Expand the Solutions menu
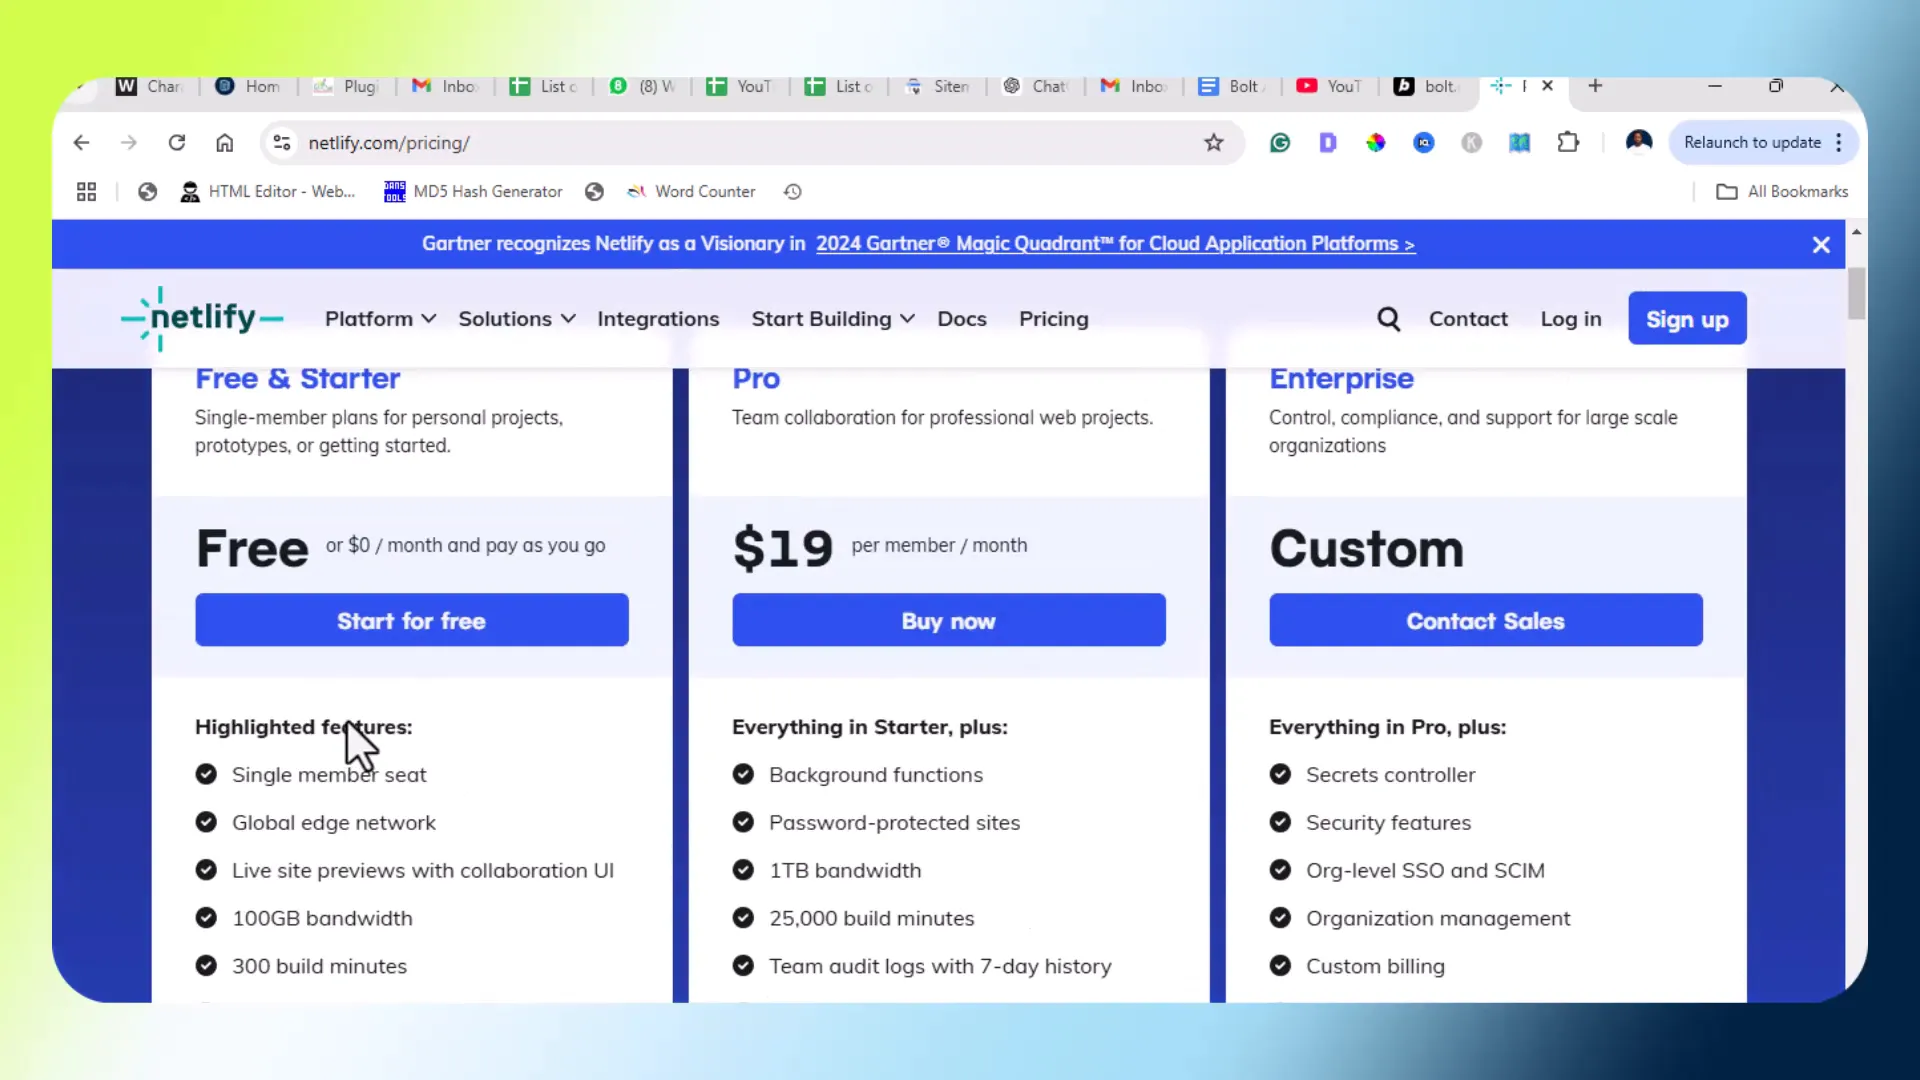The image size is (1920, 1080). point(517,319)
